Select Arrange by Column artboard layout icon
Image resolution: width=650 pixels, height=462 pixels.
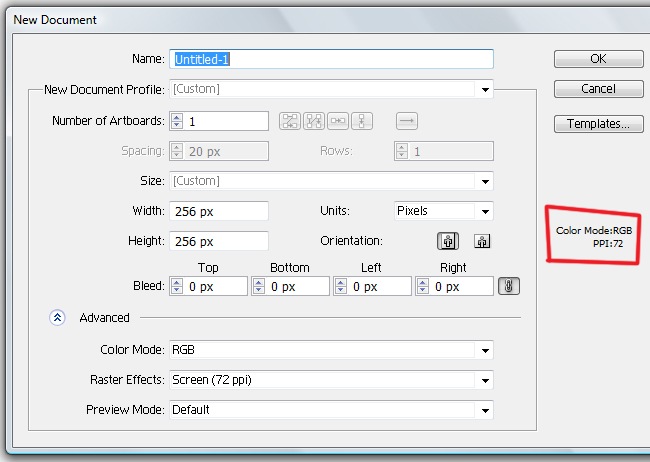coord(362,121)
